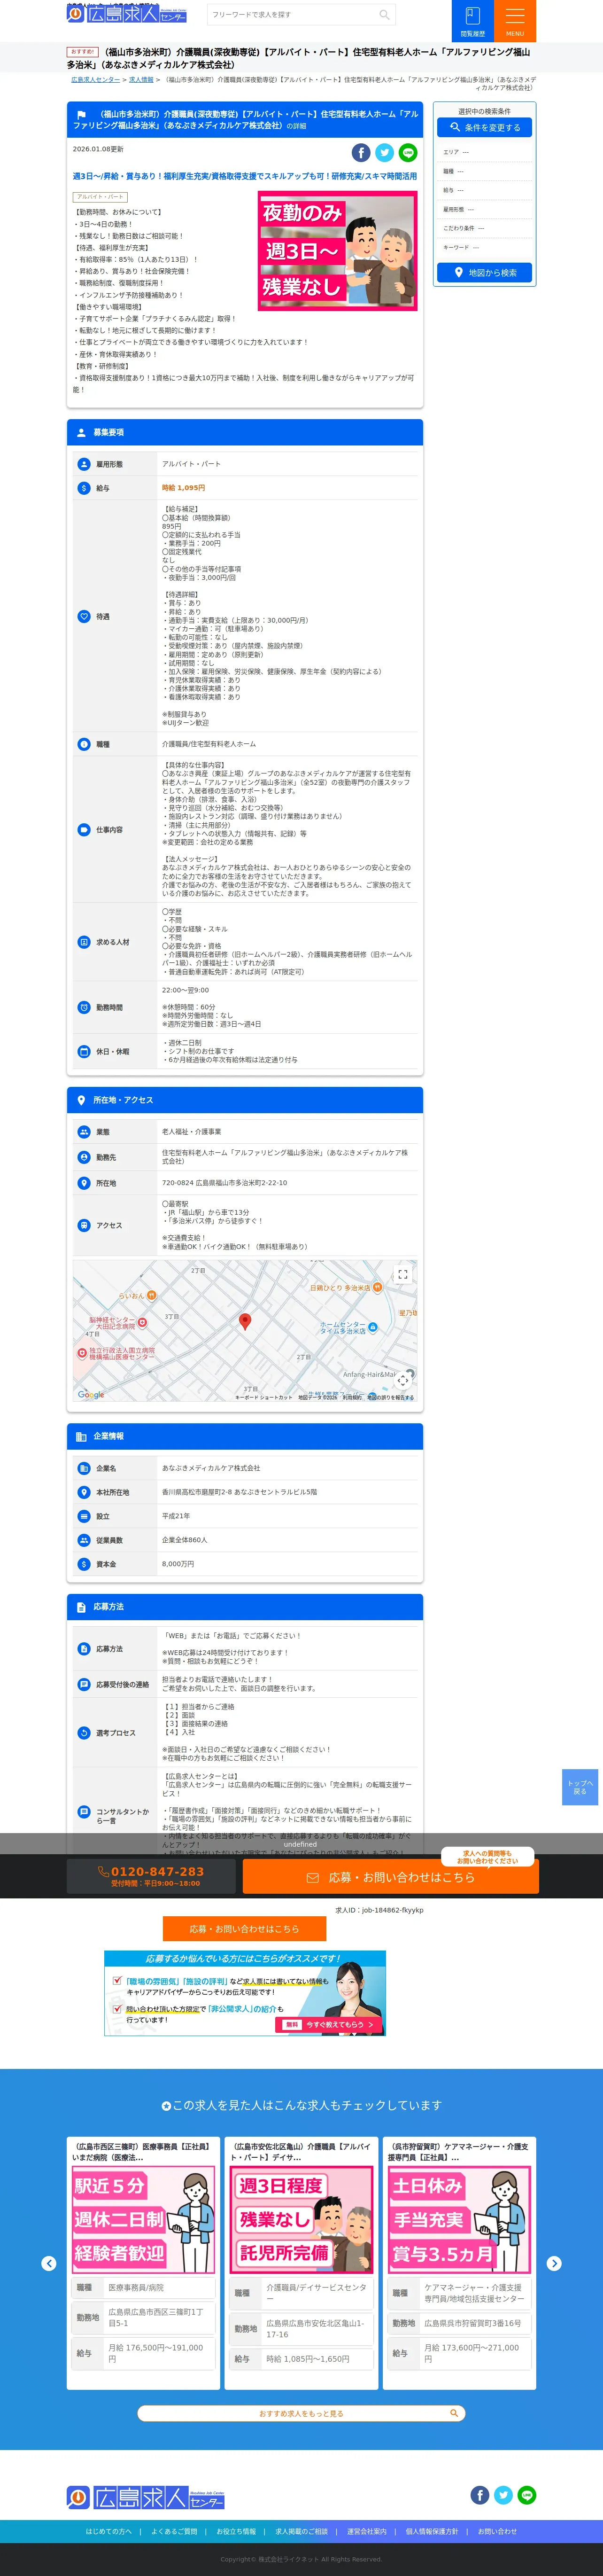This screenshot has width=603, height=2576.
Task: Click あなぶきメディカルケア株式会社 company name value
Action: click(x=211, y=1468)
